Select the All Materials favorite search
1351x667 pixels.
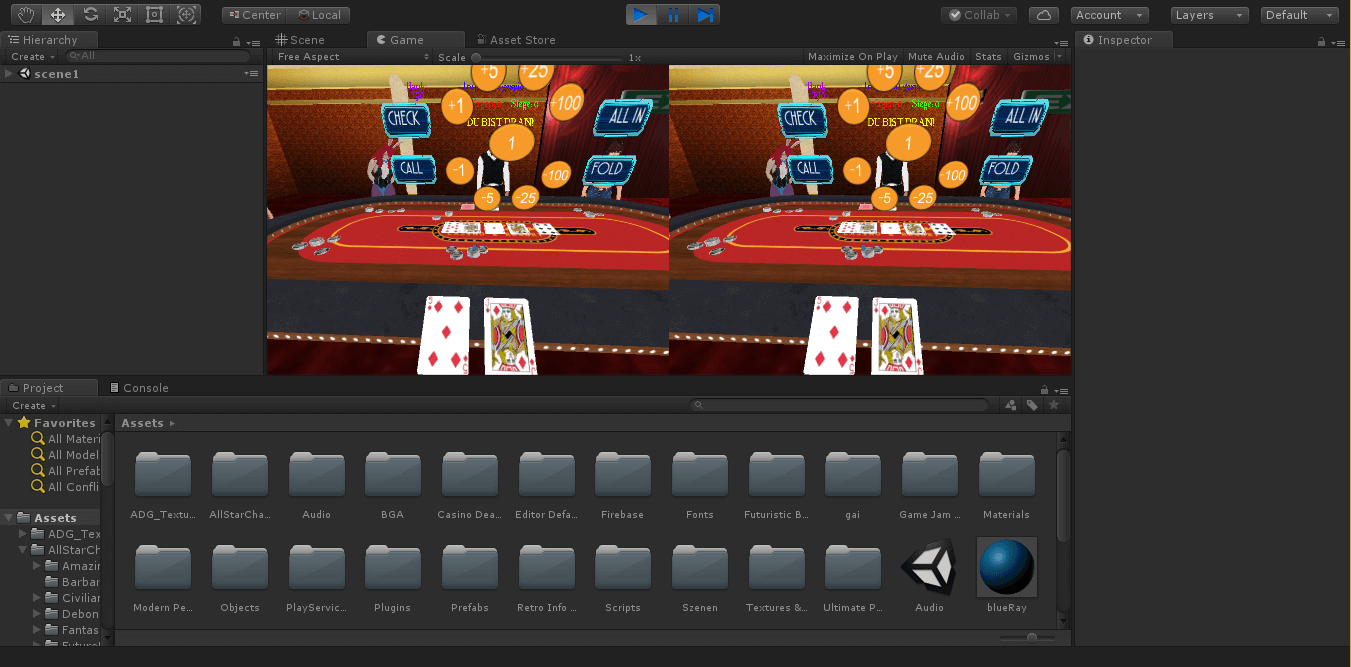click(66, 439)
